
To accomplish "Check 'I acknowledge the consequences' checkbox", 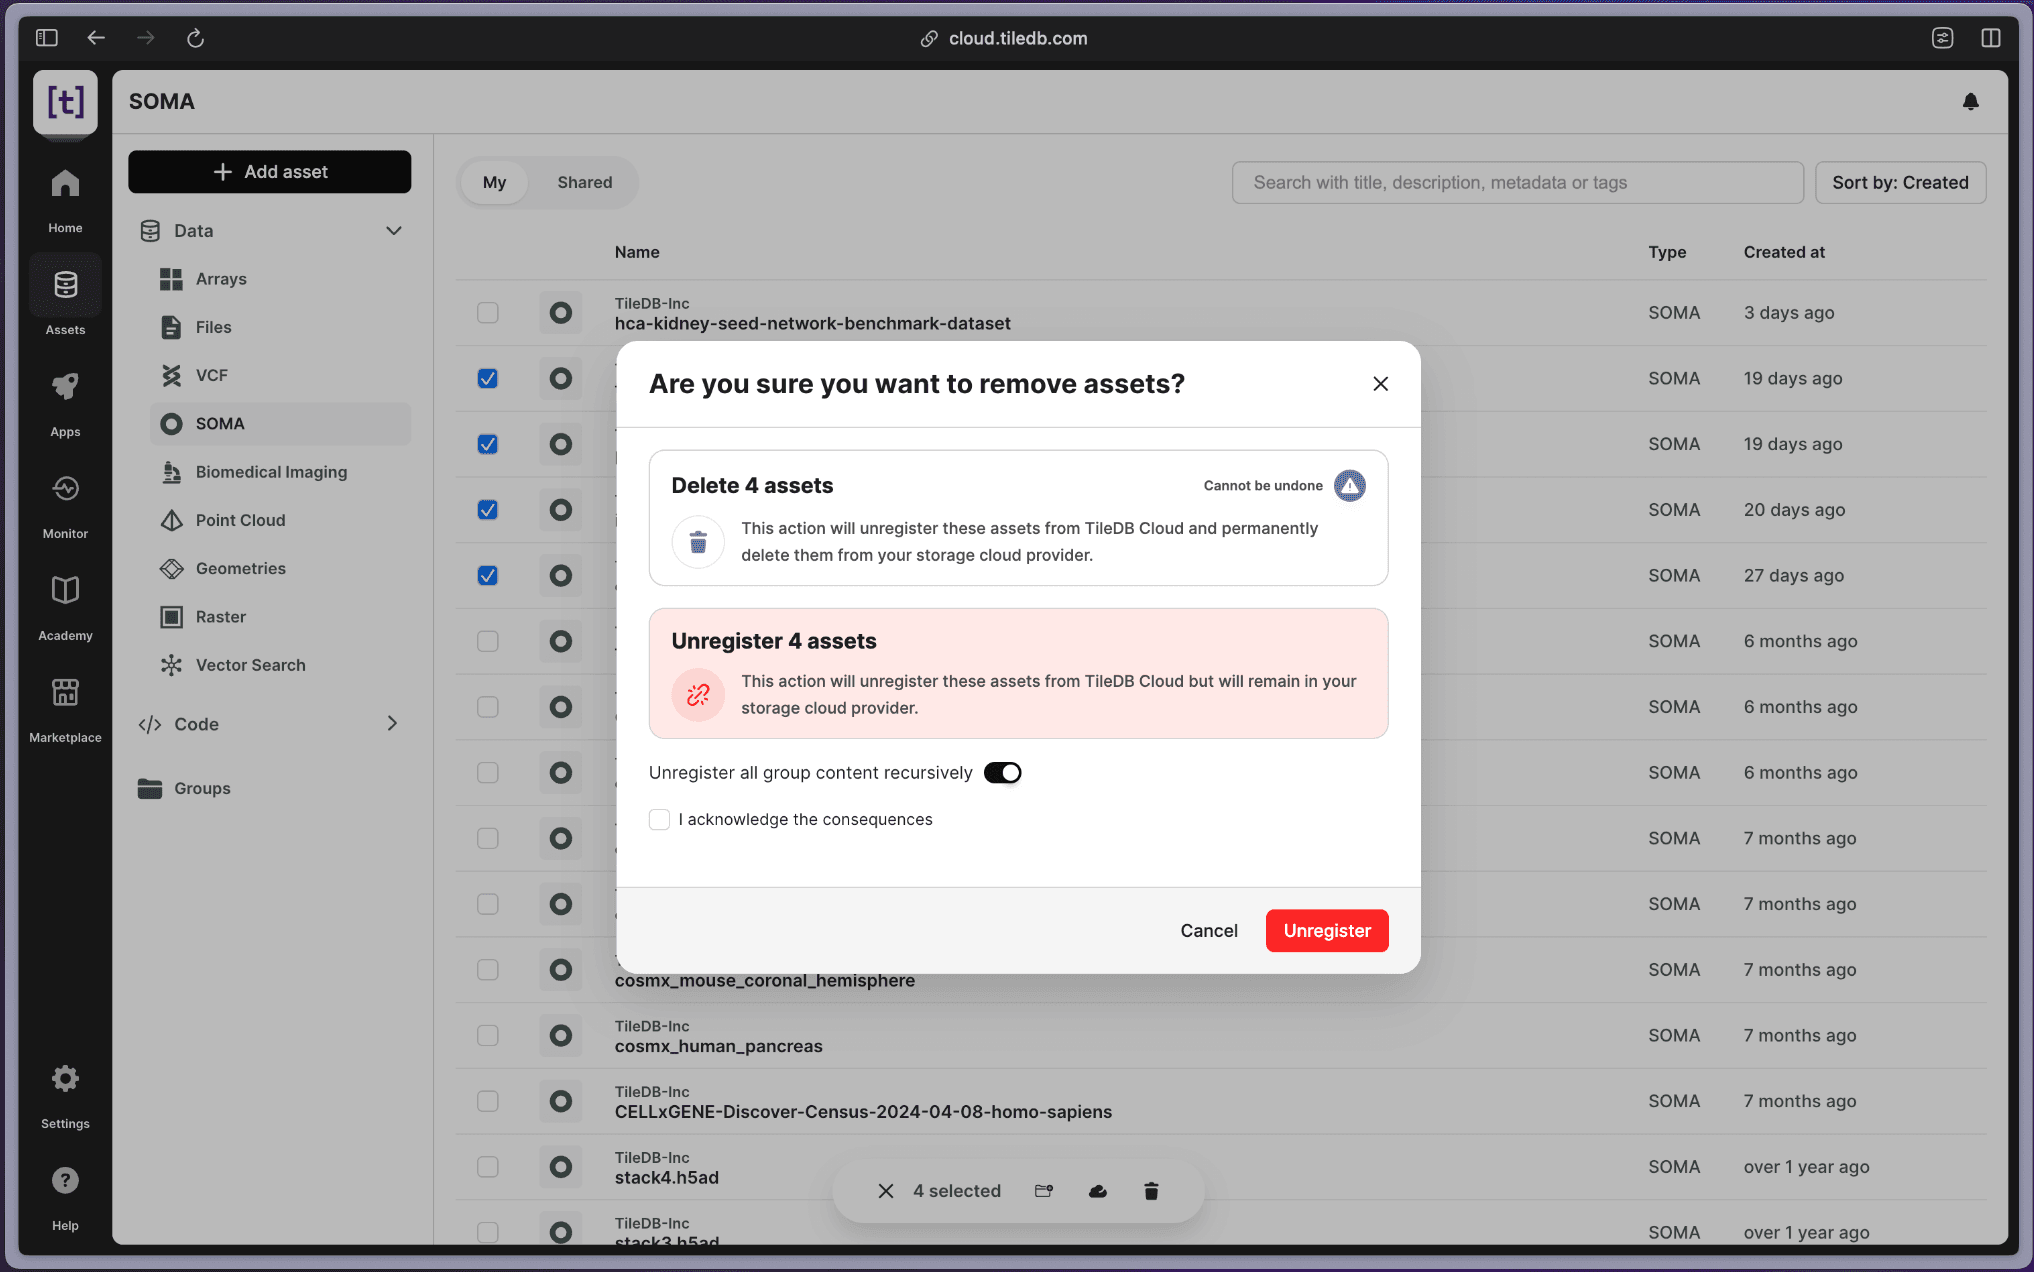I will coord(659,820).
